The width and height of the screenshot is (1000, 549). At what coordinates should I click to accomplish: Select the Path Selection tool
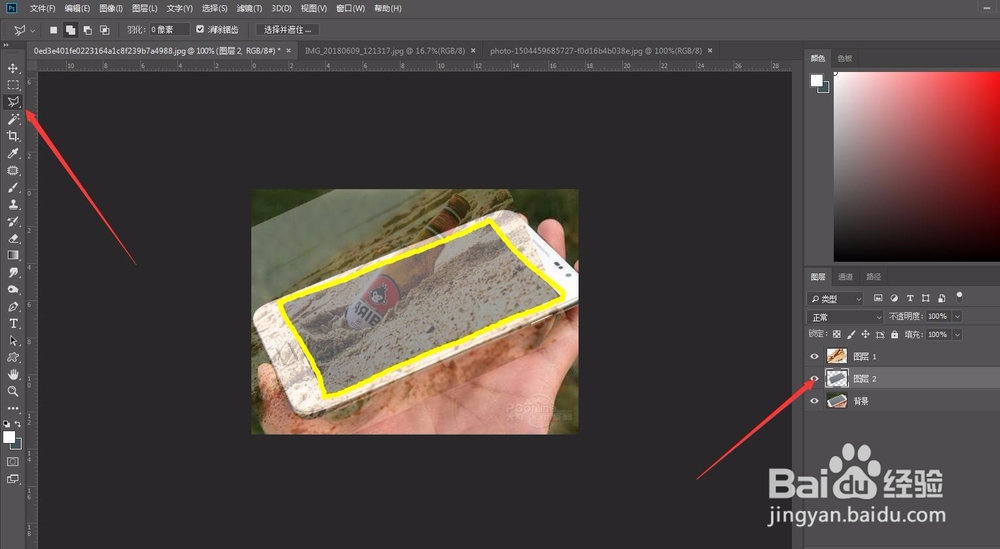(x=13, y=340)
